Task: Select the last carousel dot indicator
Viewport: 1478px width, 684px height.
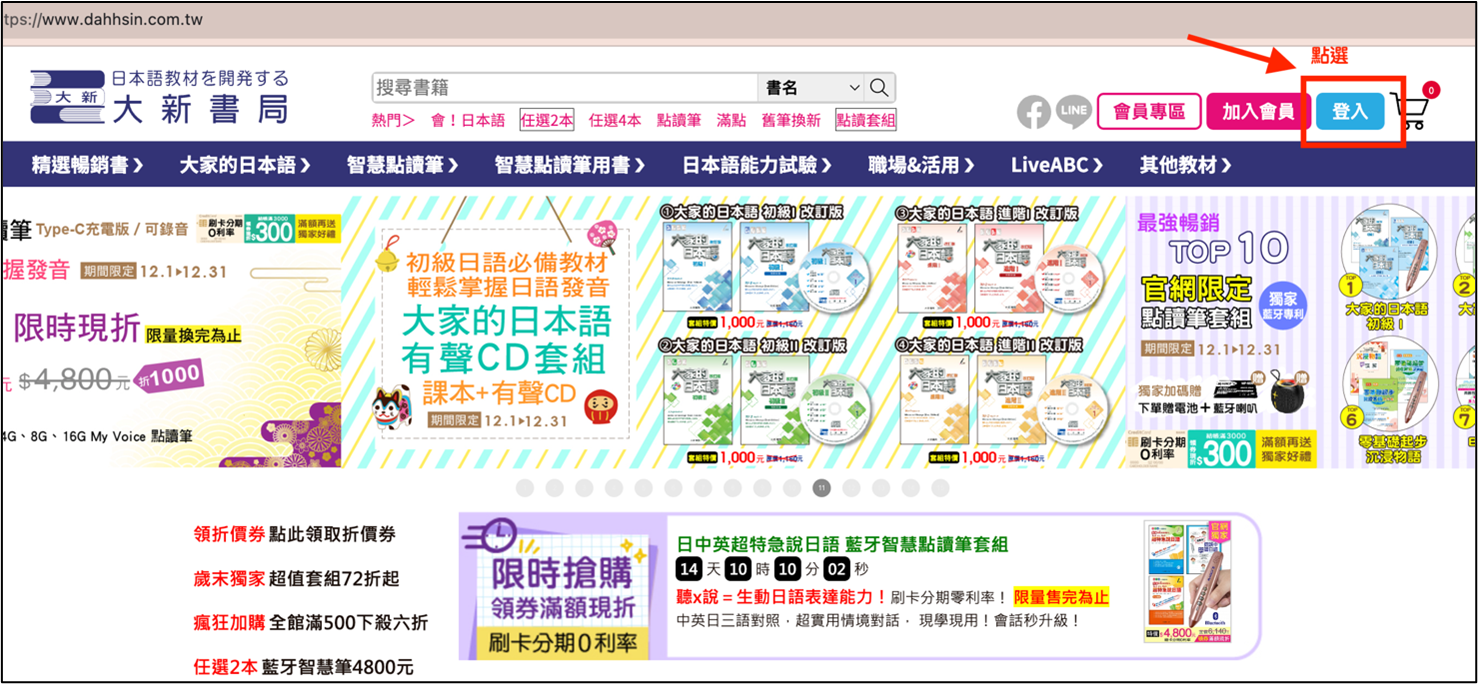Action: coord(940,488)
